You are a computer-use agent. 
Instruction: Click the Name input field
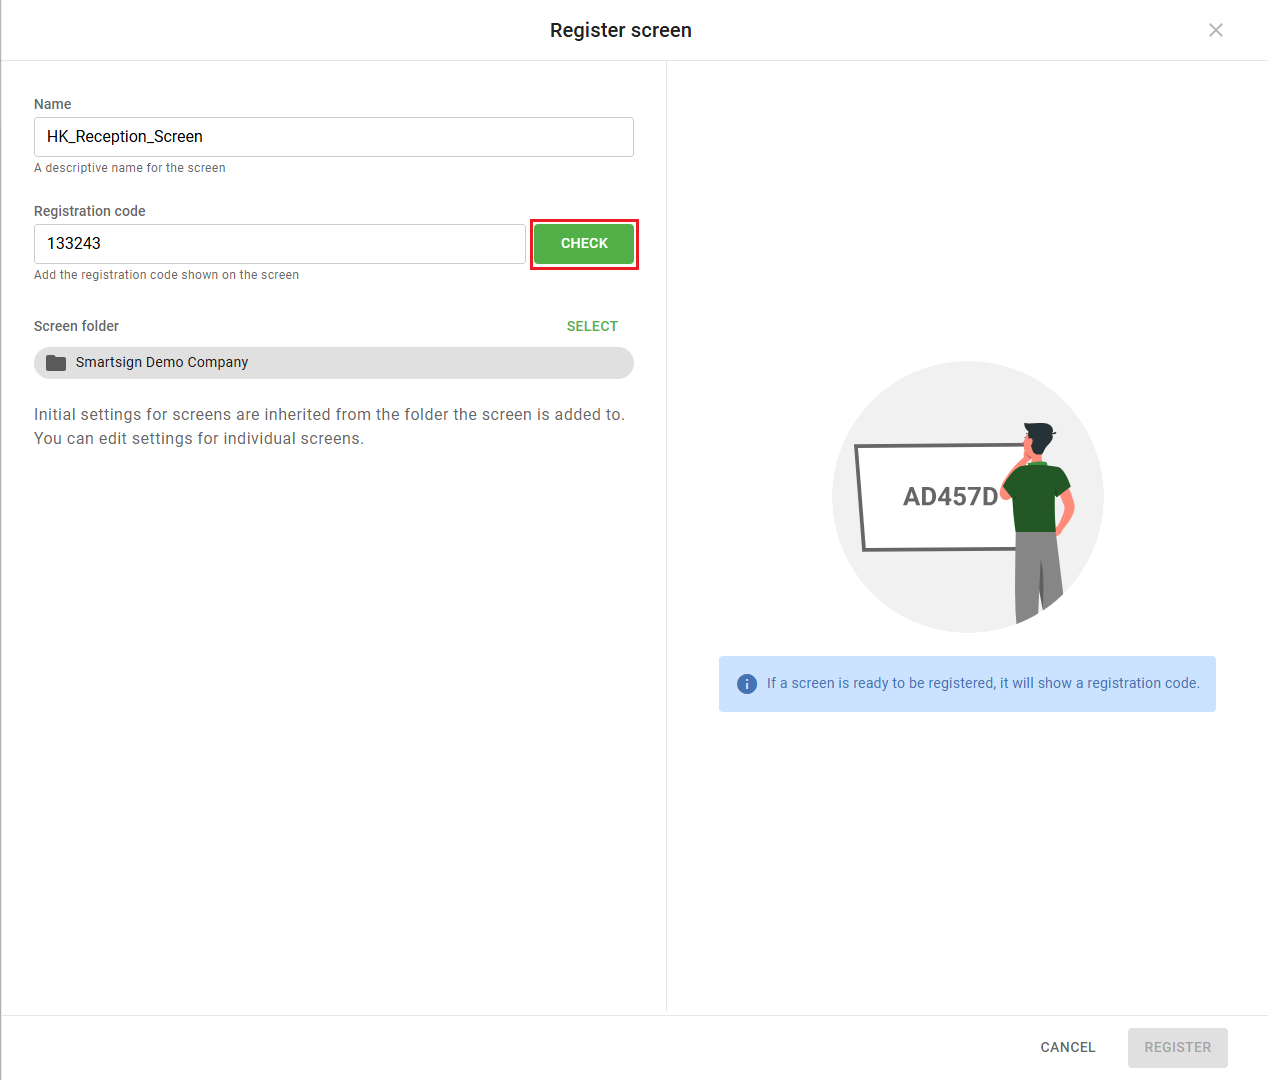coord(334,137)
